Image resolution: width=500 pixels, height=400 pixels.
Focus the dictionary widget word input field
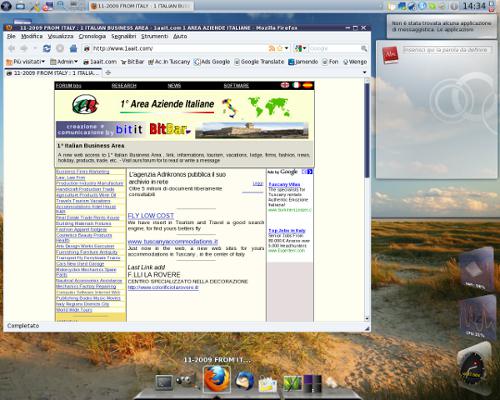(446, 50)
